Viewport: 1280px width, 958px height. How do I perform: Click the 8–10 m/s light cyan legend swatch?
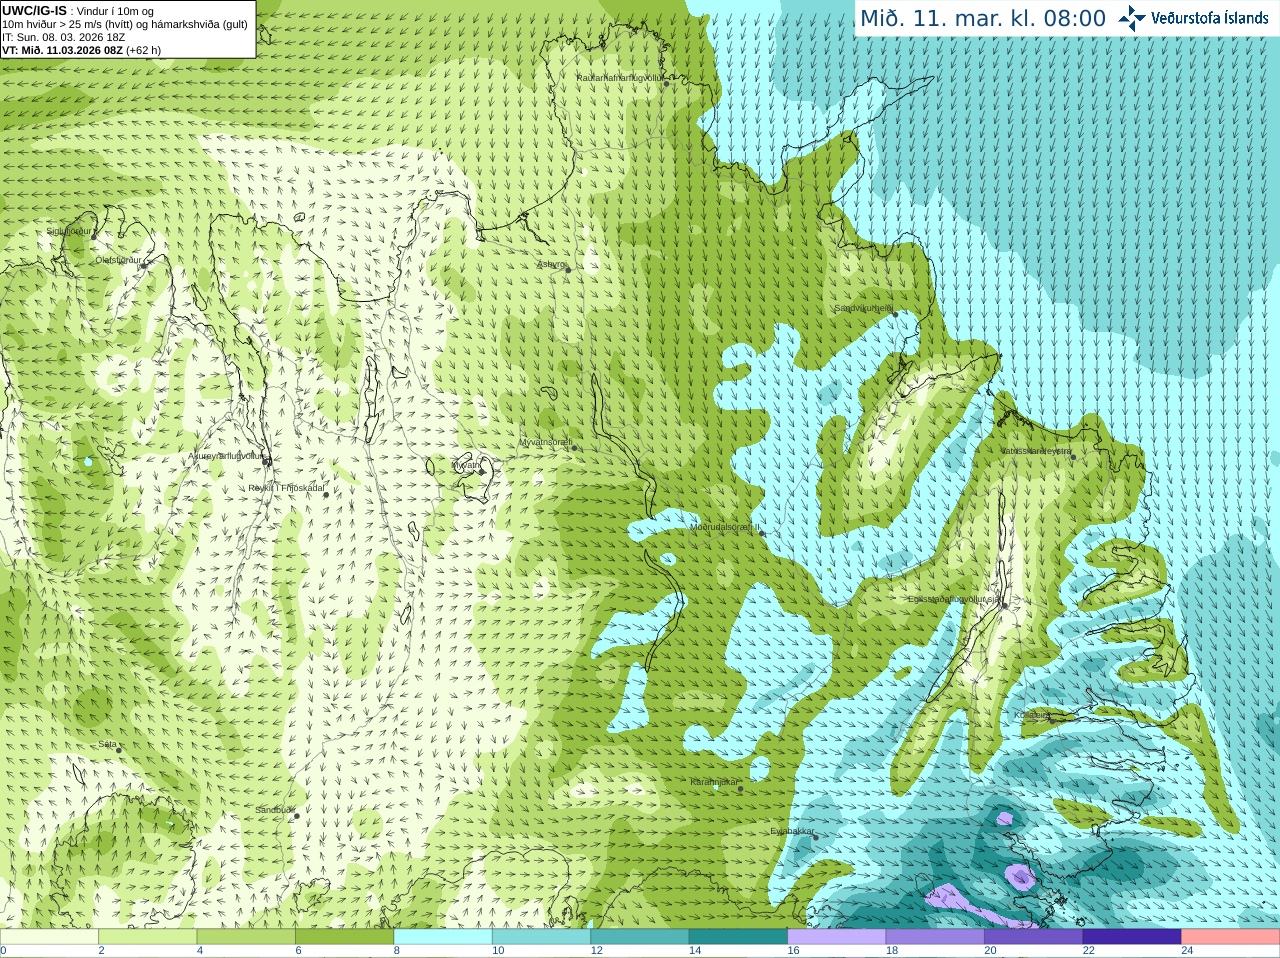click(x=443, y=937)
